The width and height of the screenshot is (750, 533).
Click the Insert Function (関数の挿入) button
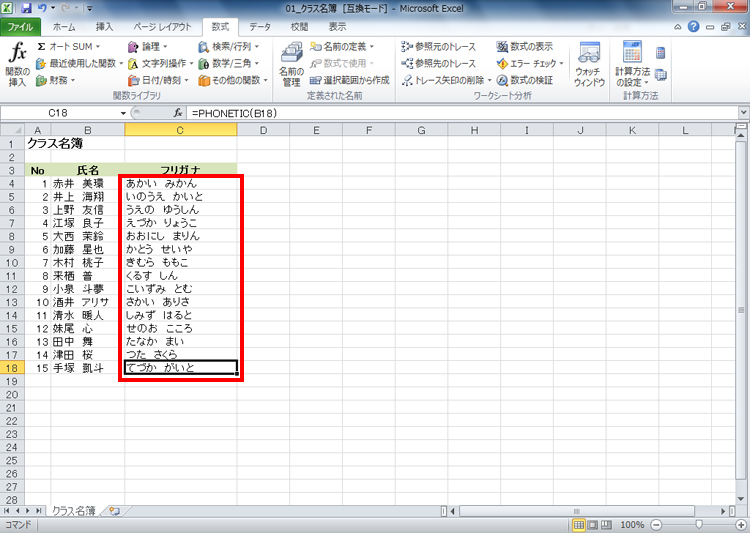[18, 64]
